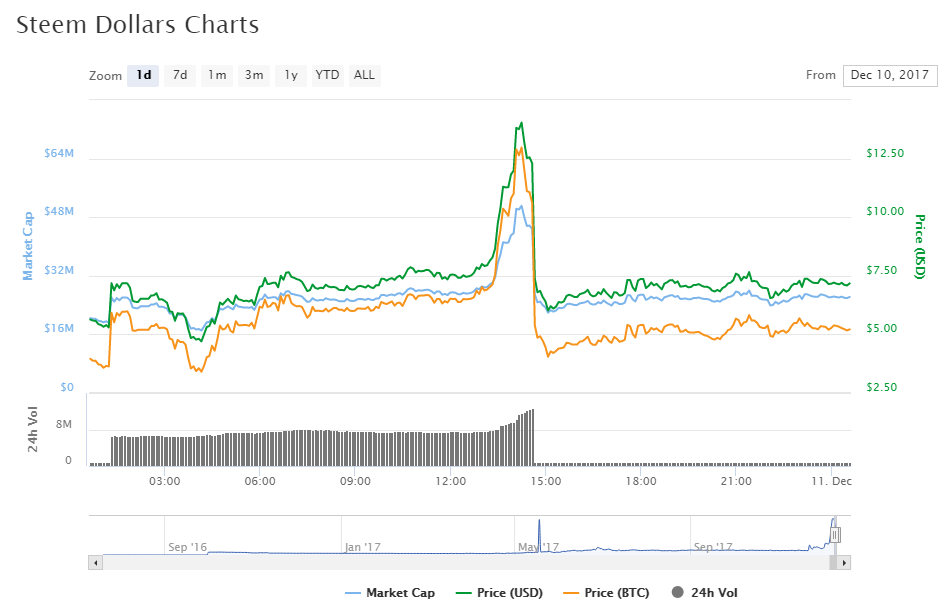The height and width of the screenshot is (615, 939).
Task: Click the 8M volume axis label
Action: pos(63,425)
